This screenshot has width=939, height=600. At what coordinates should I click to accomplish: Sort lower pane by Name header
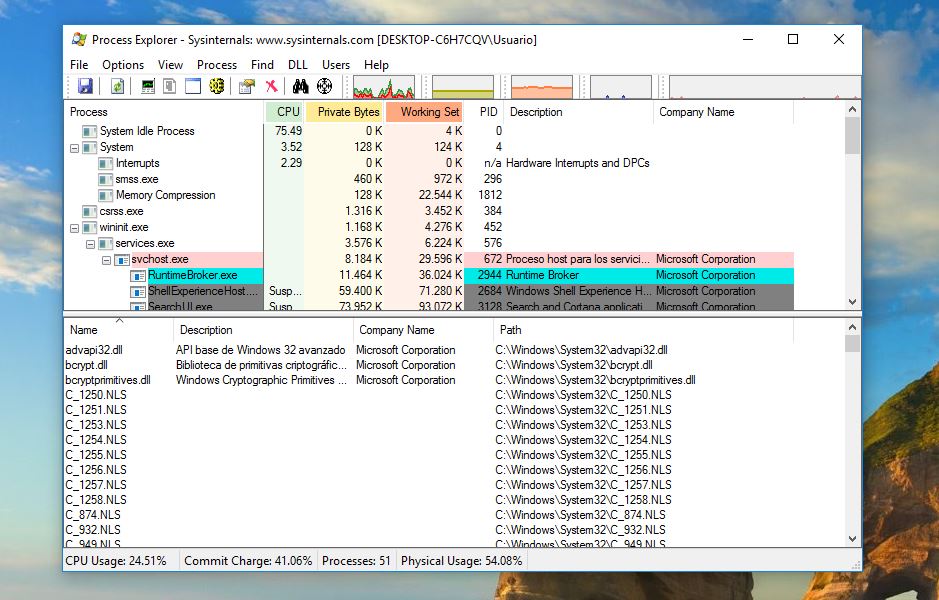click(x=119, y=330)
